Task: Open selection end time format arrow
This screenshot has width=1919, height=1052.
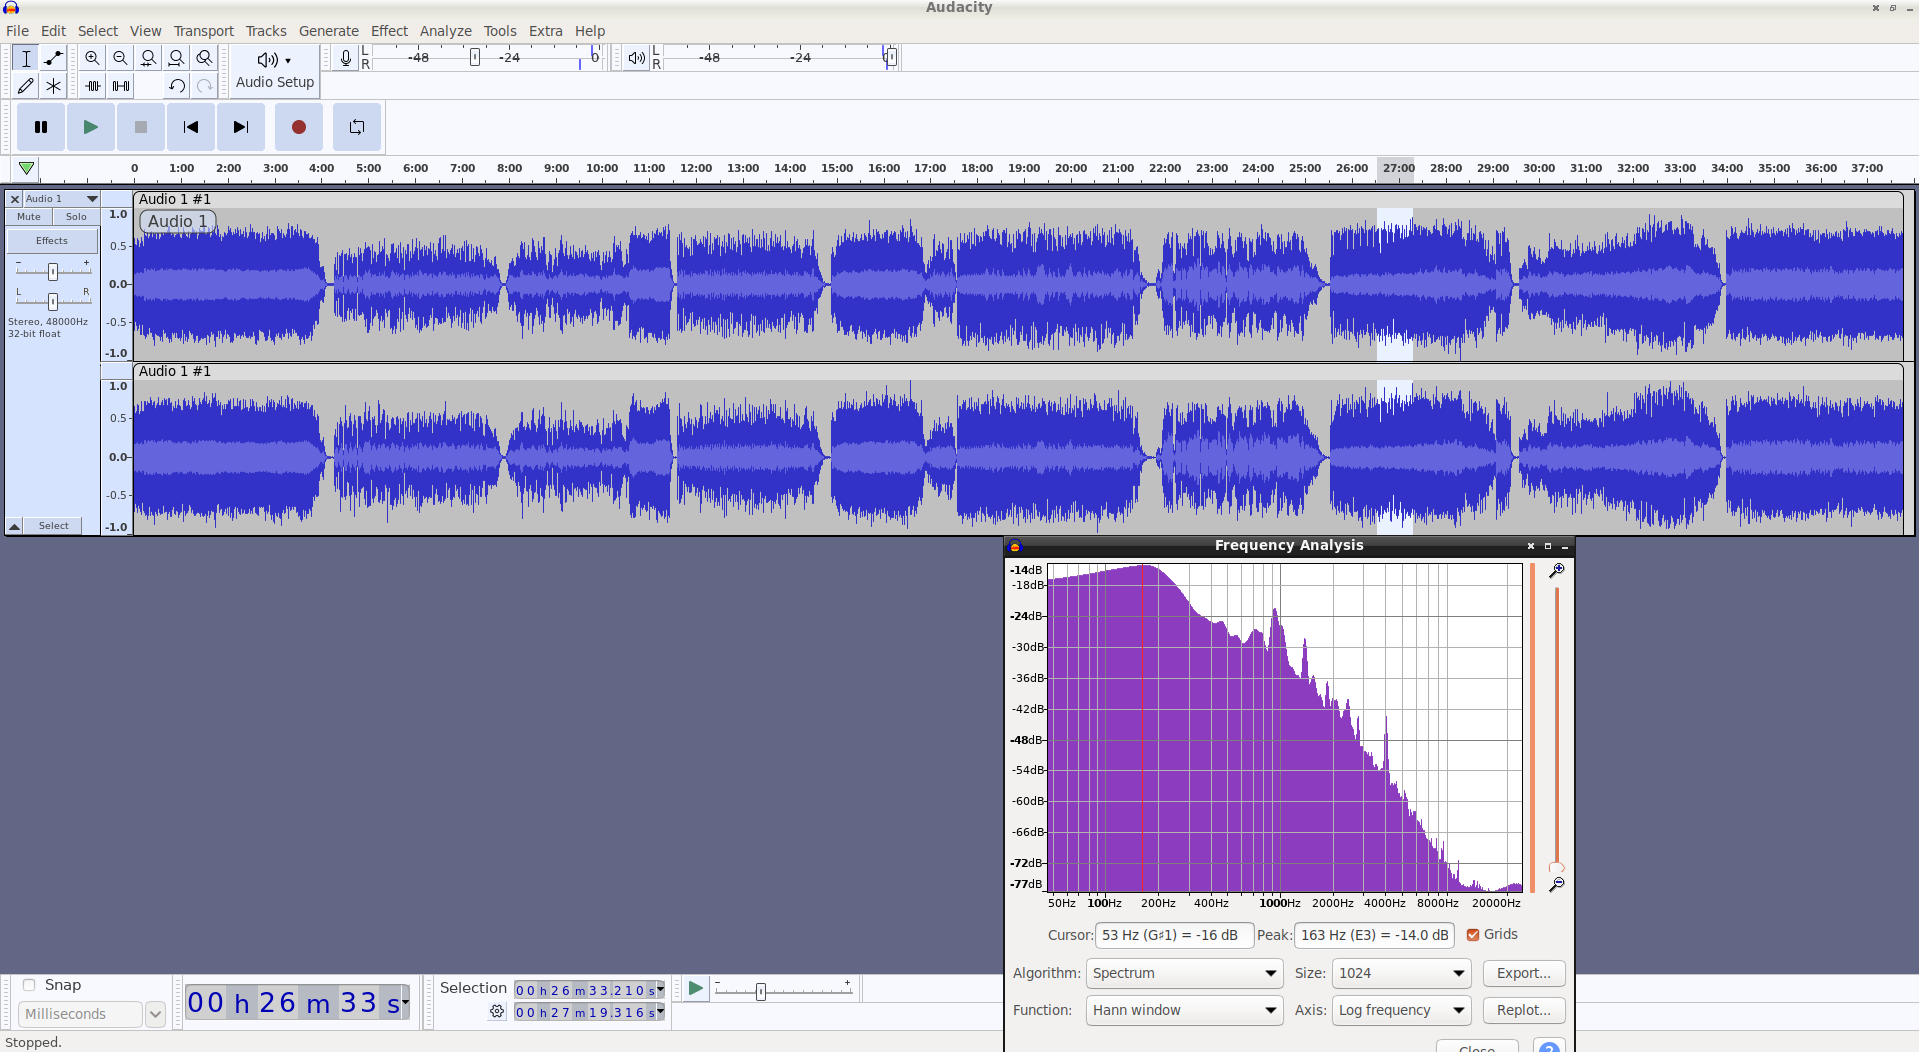Action: click(x=660, y=1012)
